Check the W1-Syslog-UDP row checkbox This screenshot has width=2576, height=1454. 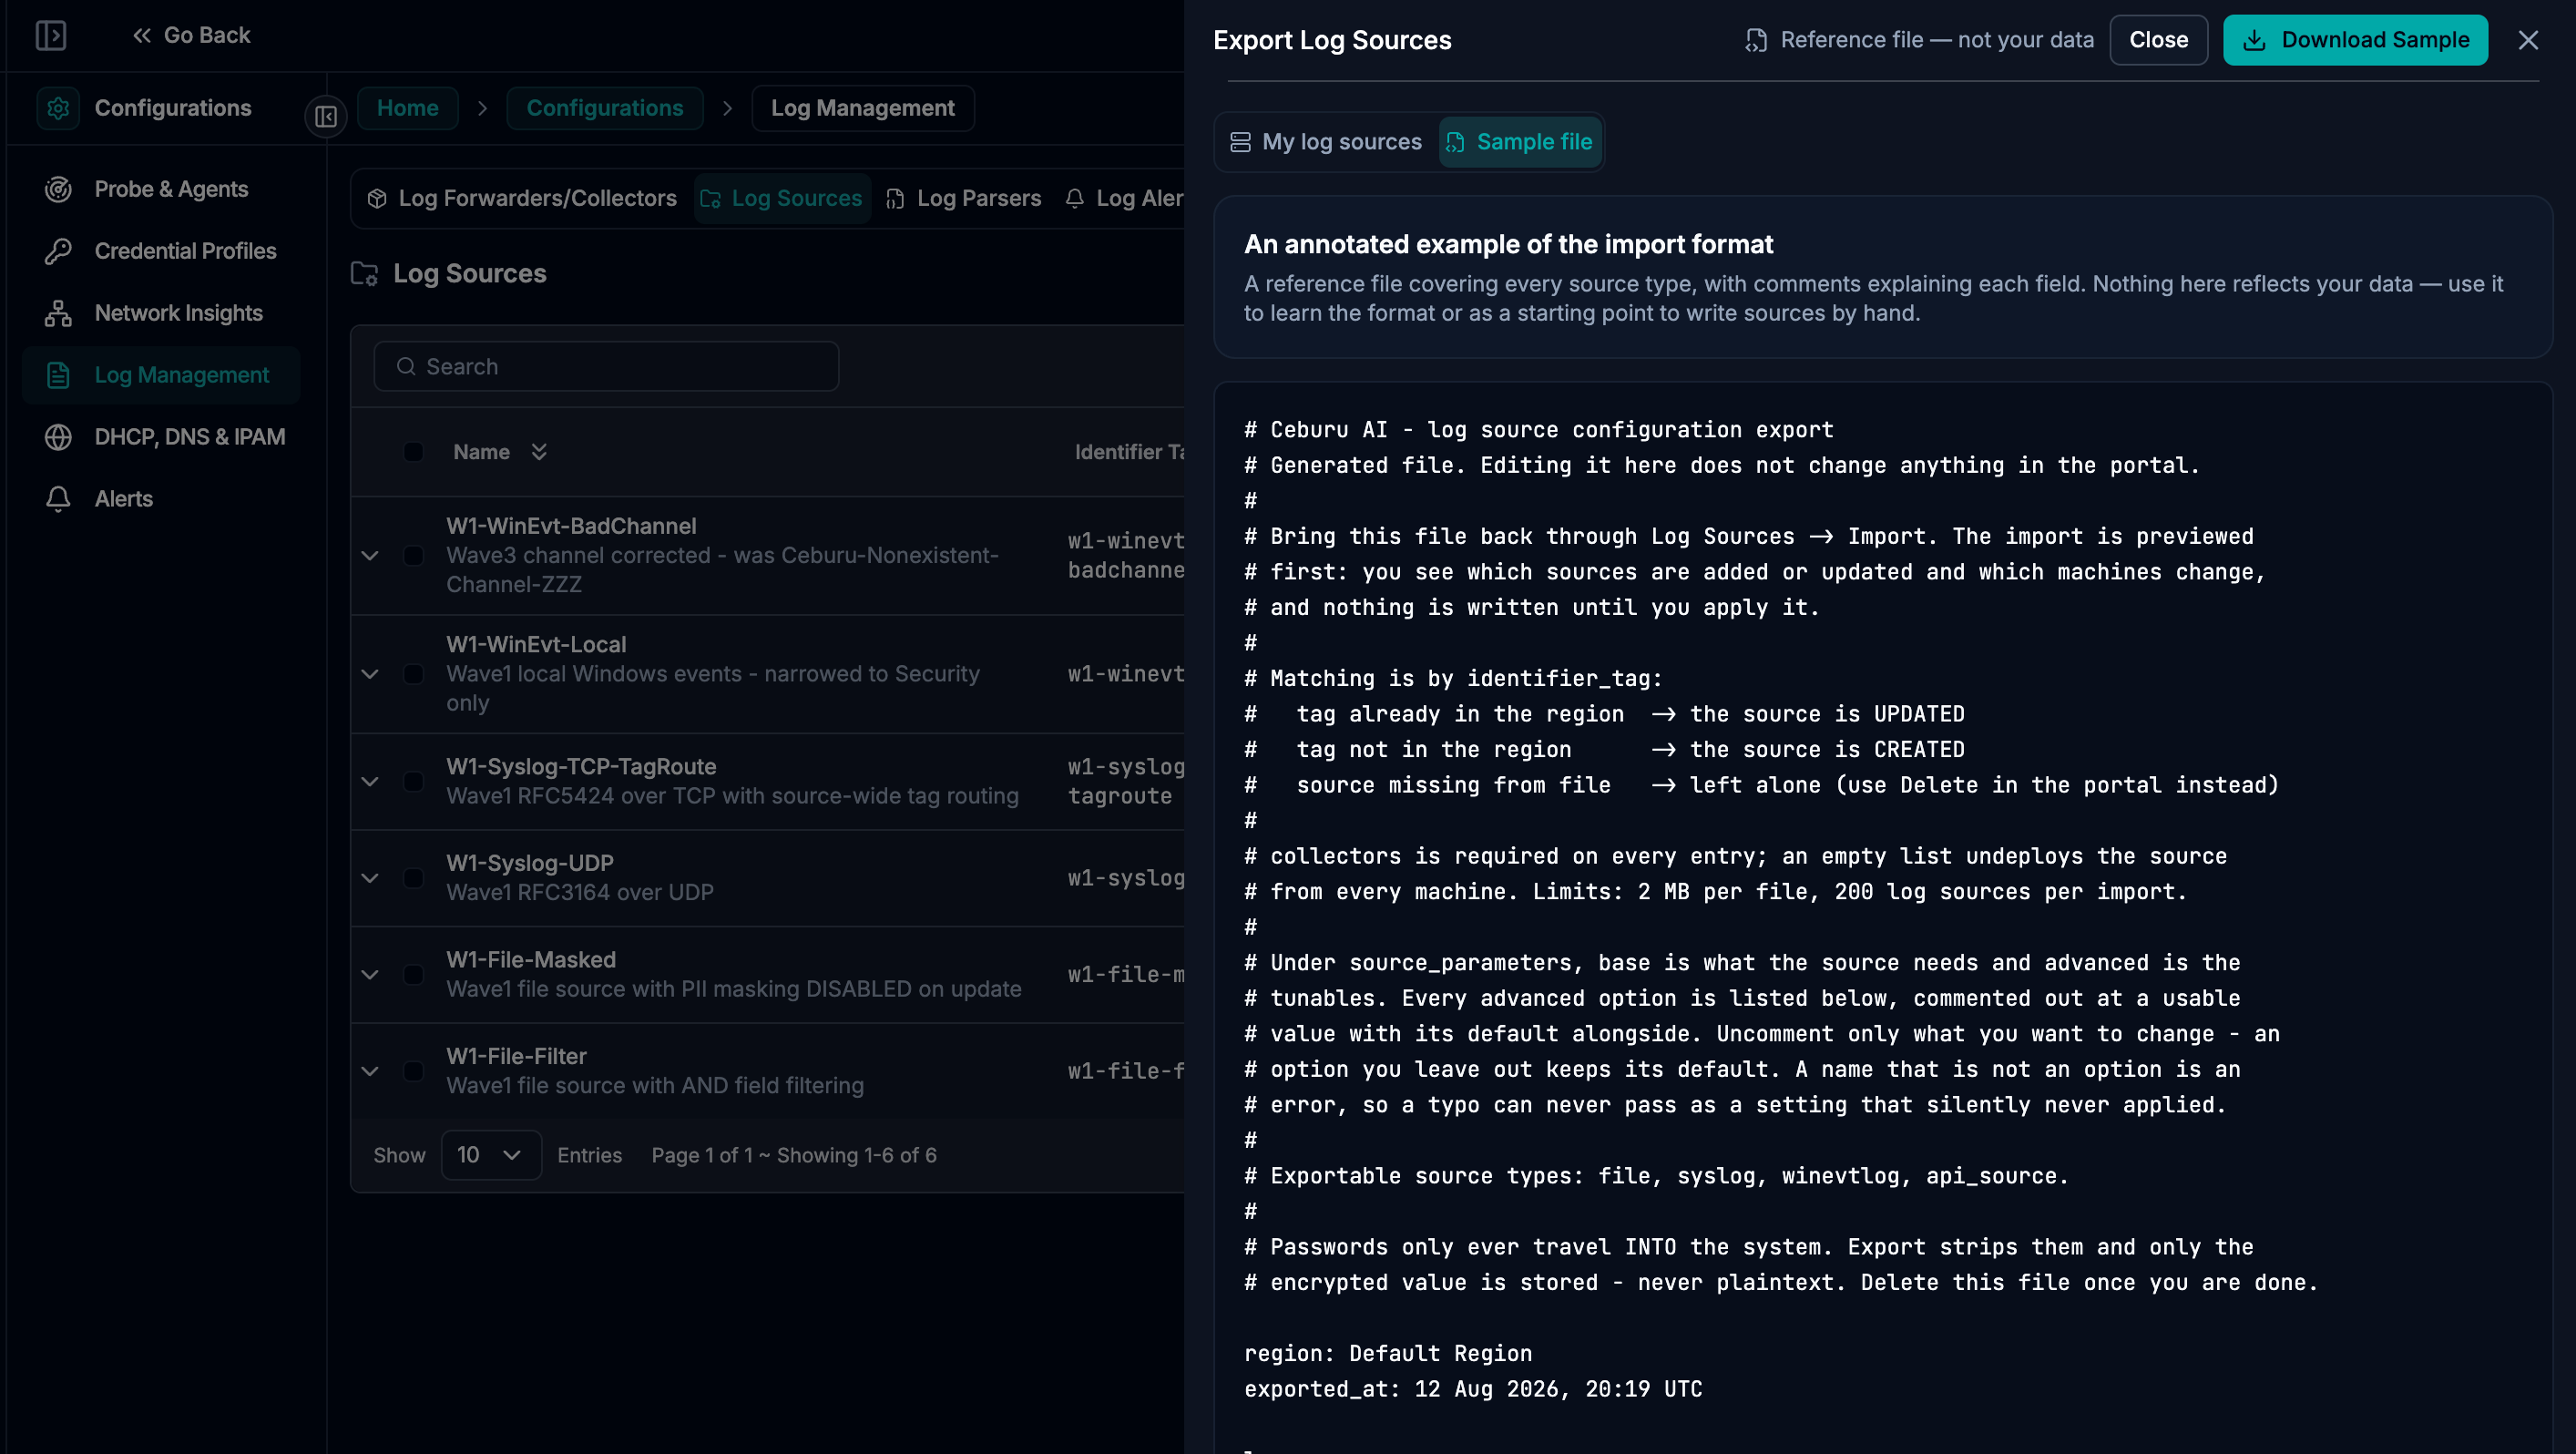[x=413, y=878]
